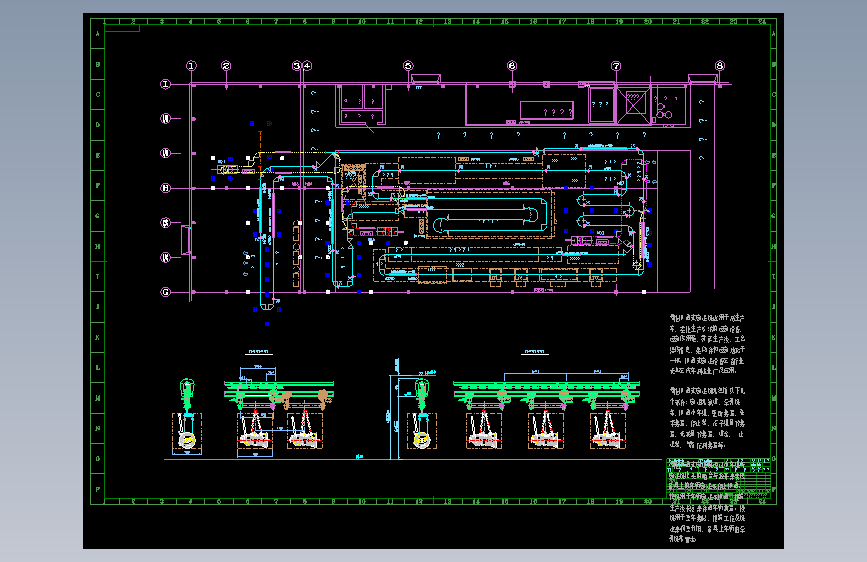Select column axis bubble 1
867x562 pixels.
[x=191, y=66]
